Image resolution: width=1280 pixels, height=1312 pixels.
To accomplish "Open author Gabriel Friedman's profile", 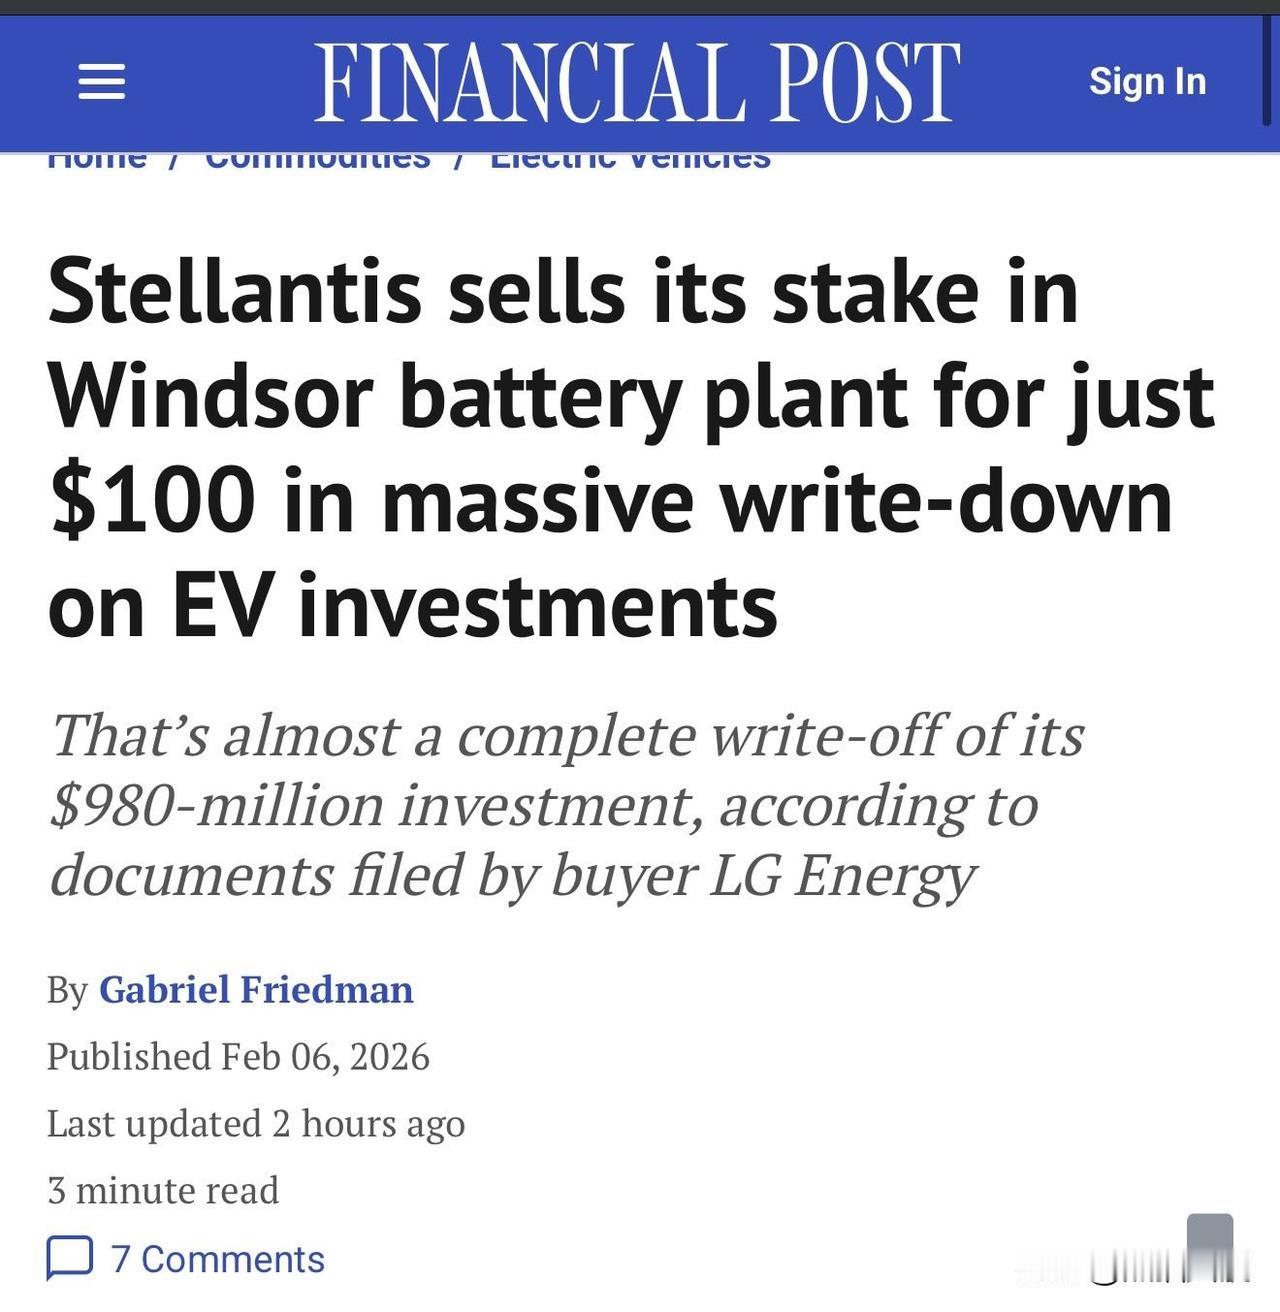I will click(x=256, y=989).
